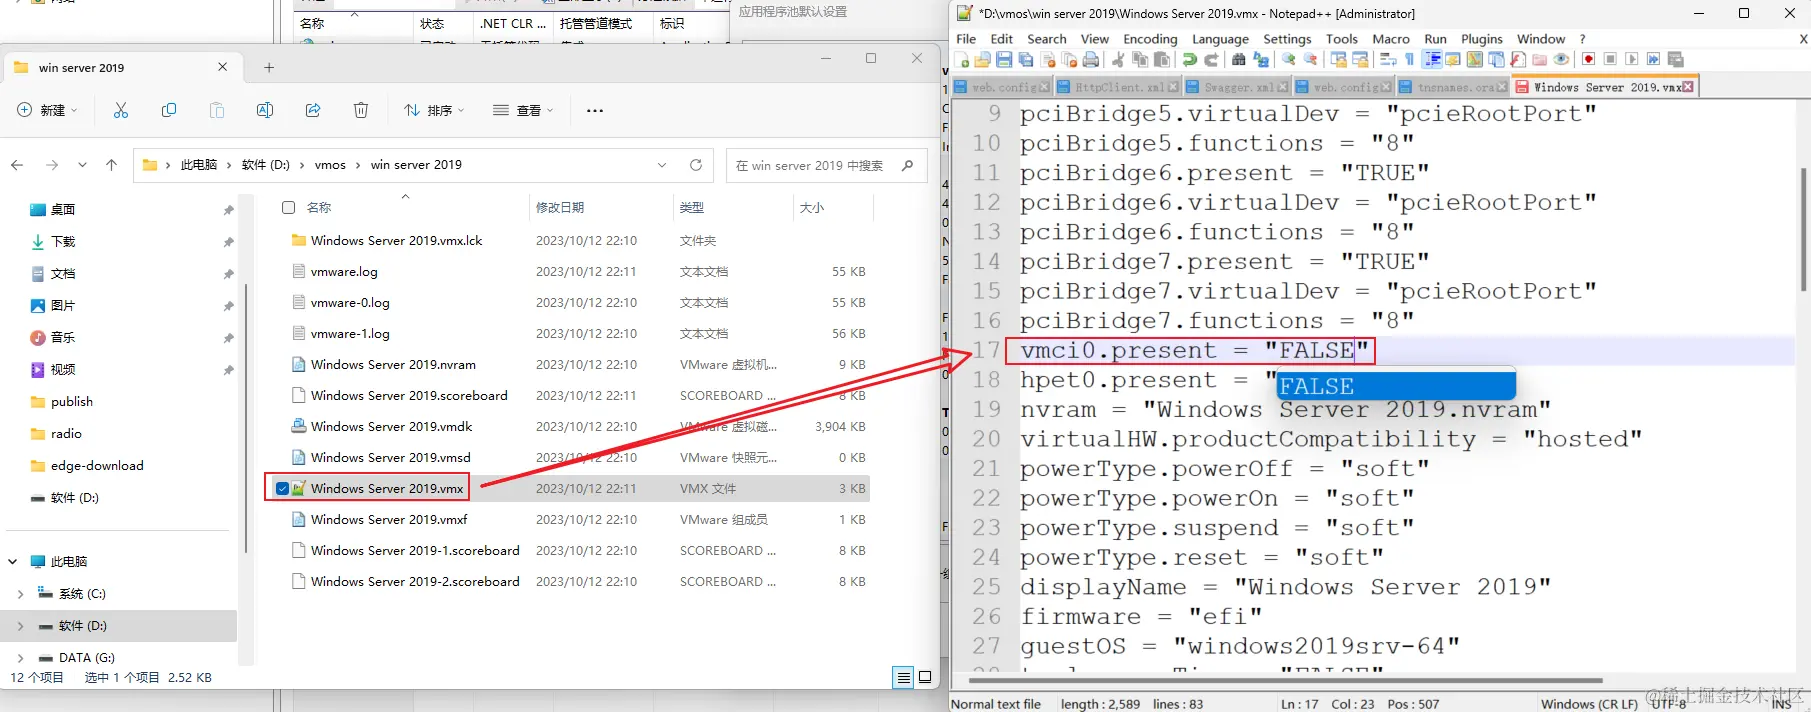
Task: Open the Notepad++ Encoding menu
Action: [1150, 39]
